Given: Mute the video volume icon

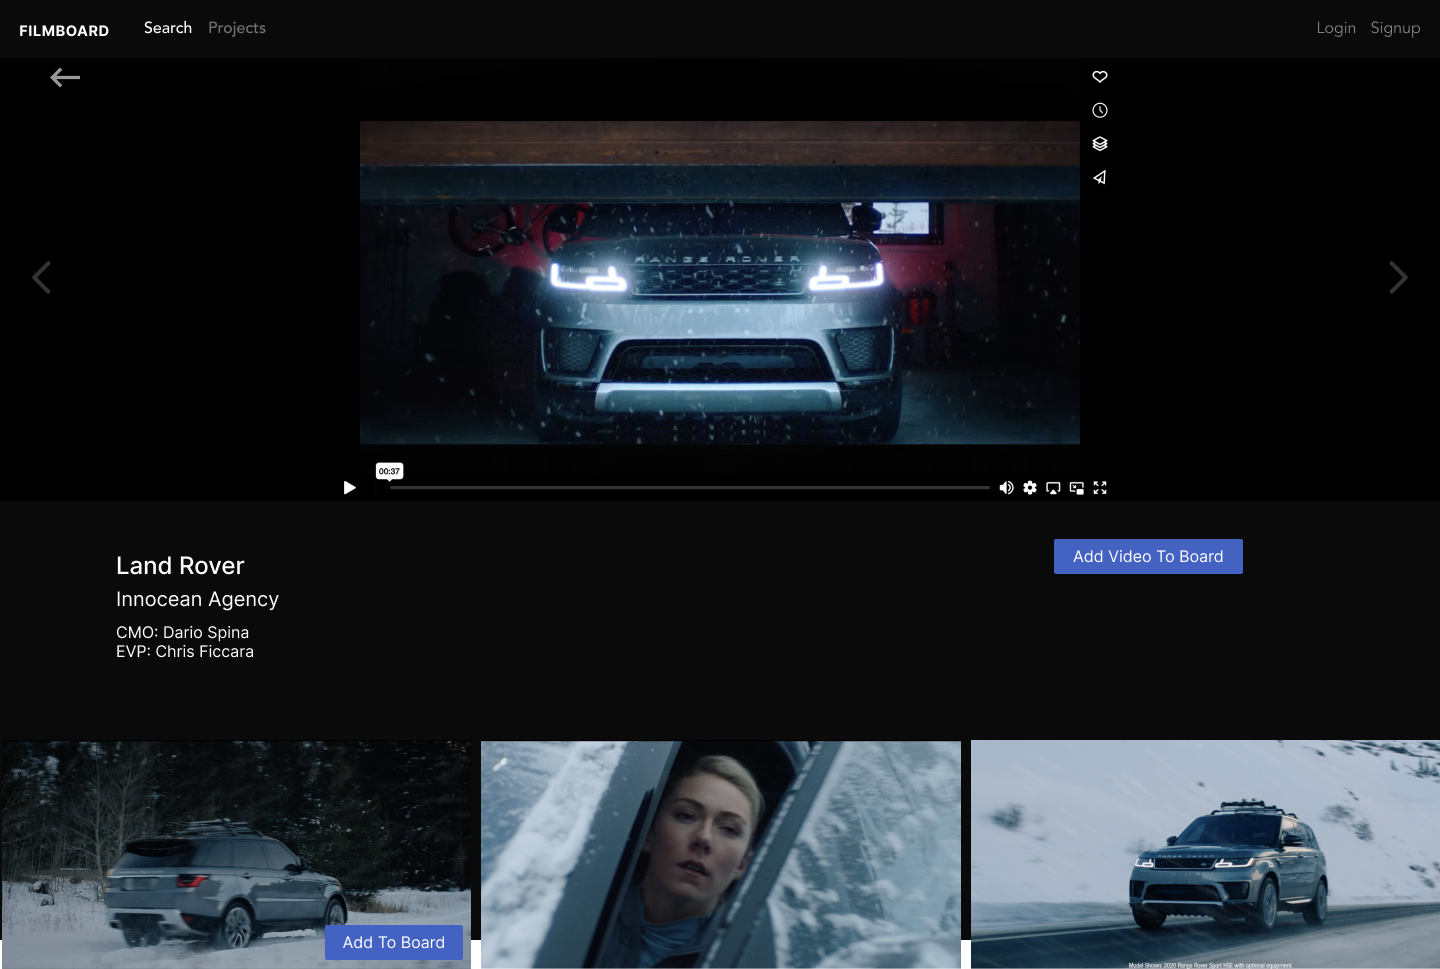Looking at the screenshot, I should [1006, 488].
